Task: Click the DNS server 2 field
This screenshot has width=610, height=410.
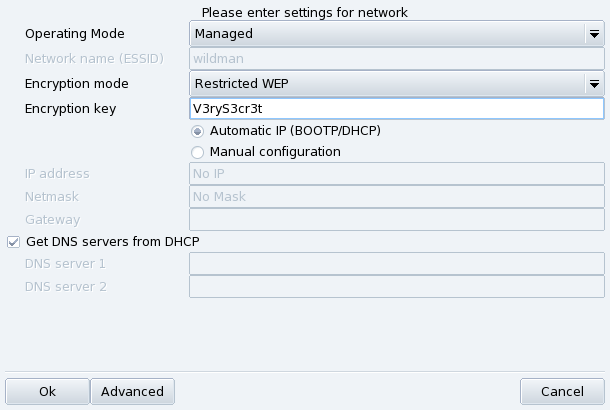Action: click(x=396, y=287)
